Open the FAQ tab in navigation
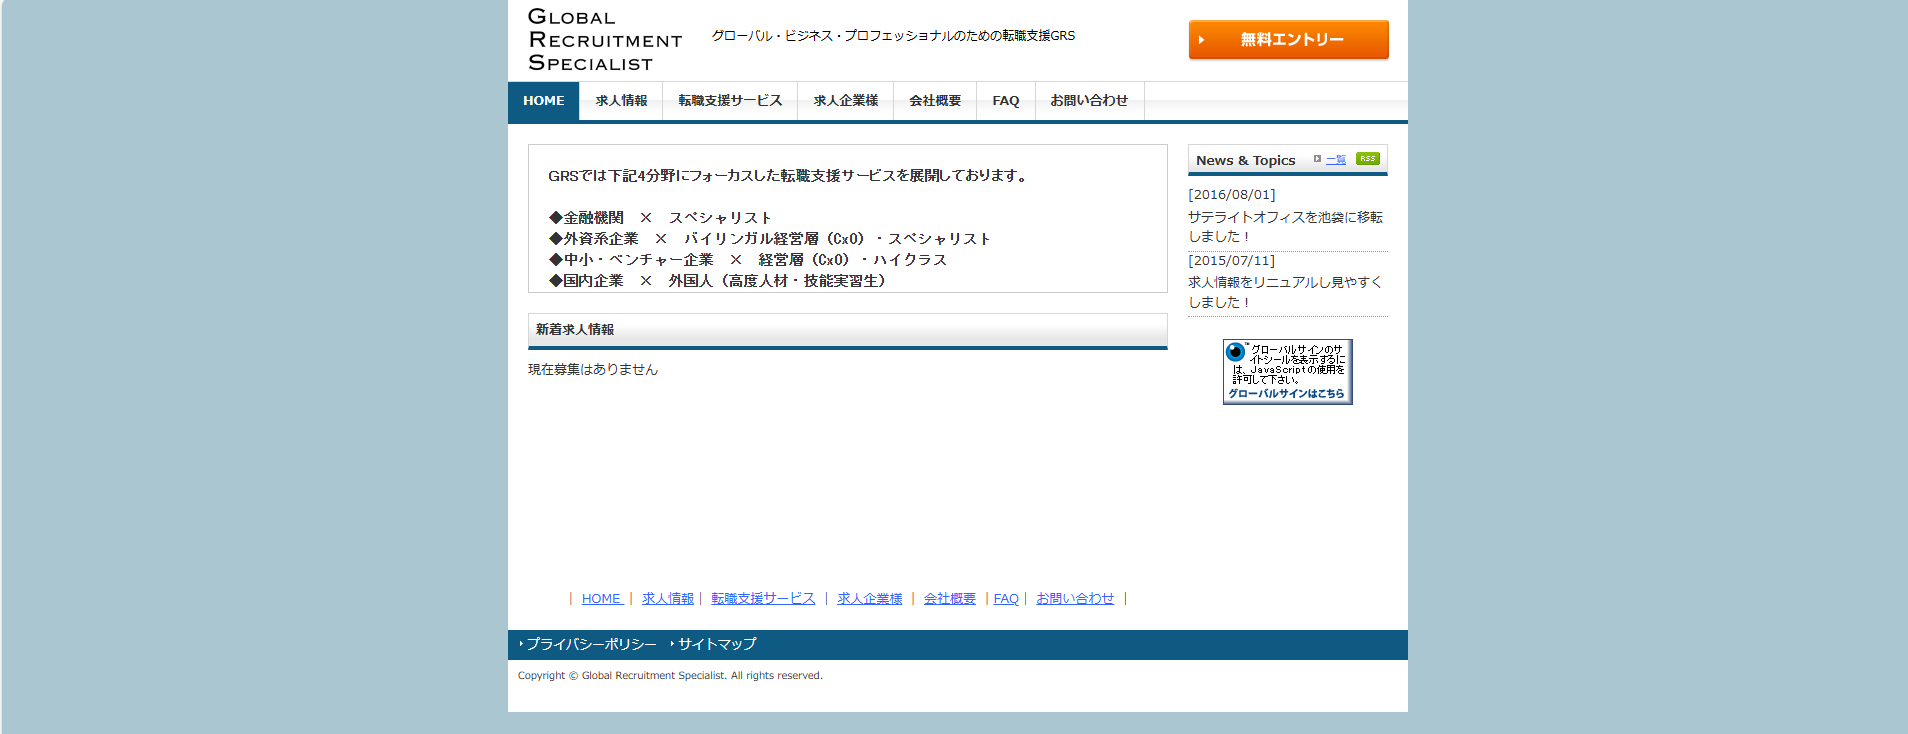This screenshot has width=1908, height=734. pos(1005,101)
